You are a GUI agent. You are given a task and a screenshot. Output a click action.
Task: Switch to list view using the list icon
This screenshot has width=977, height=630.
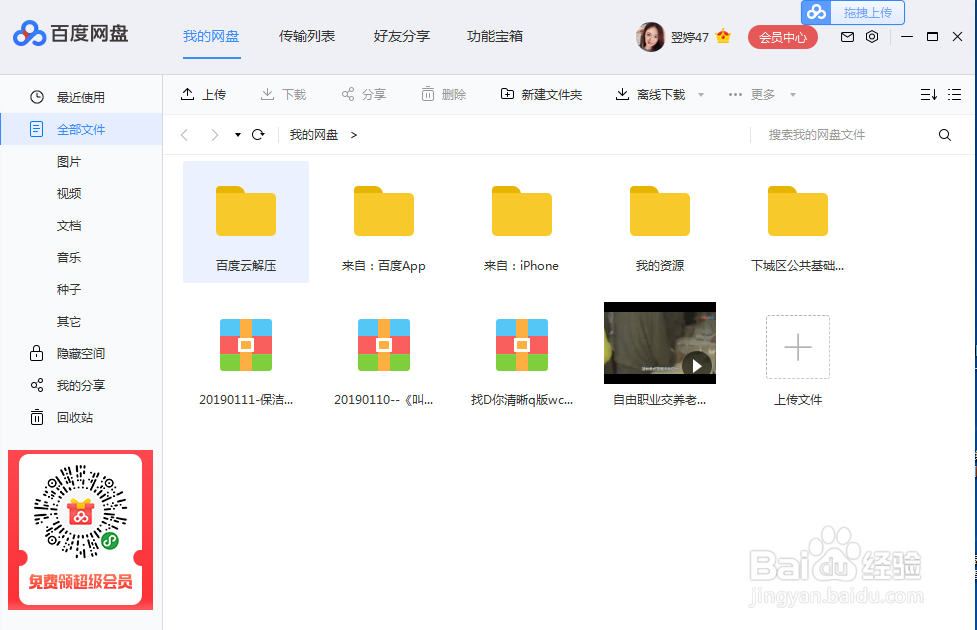point(954,93)
